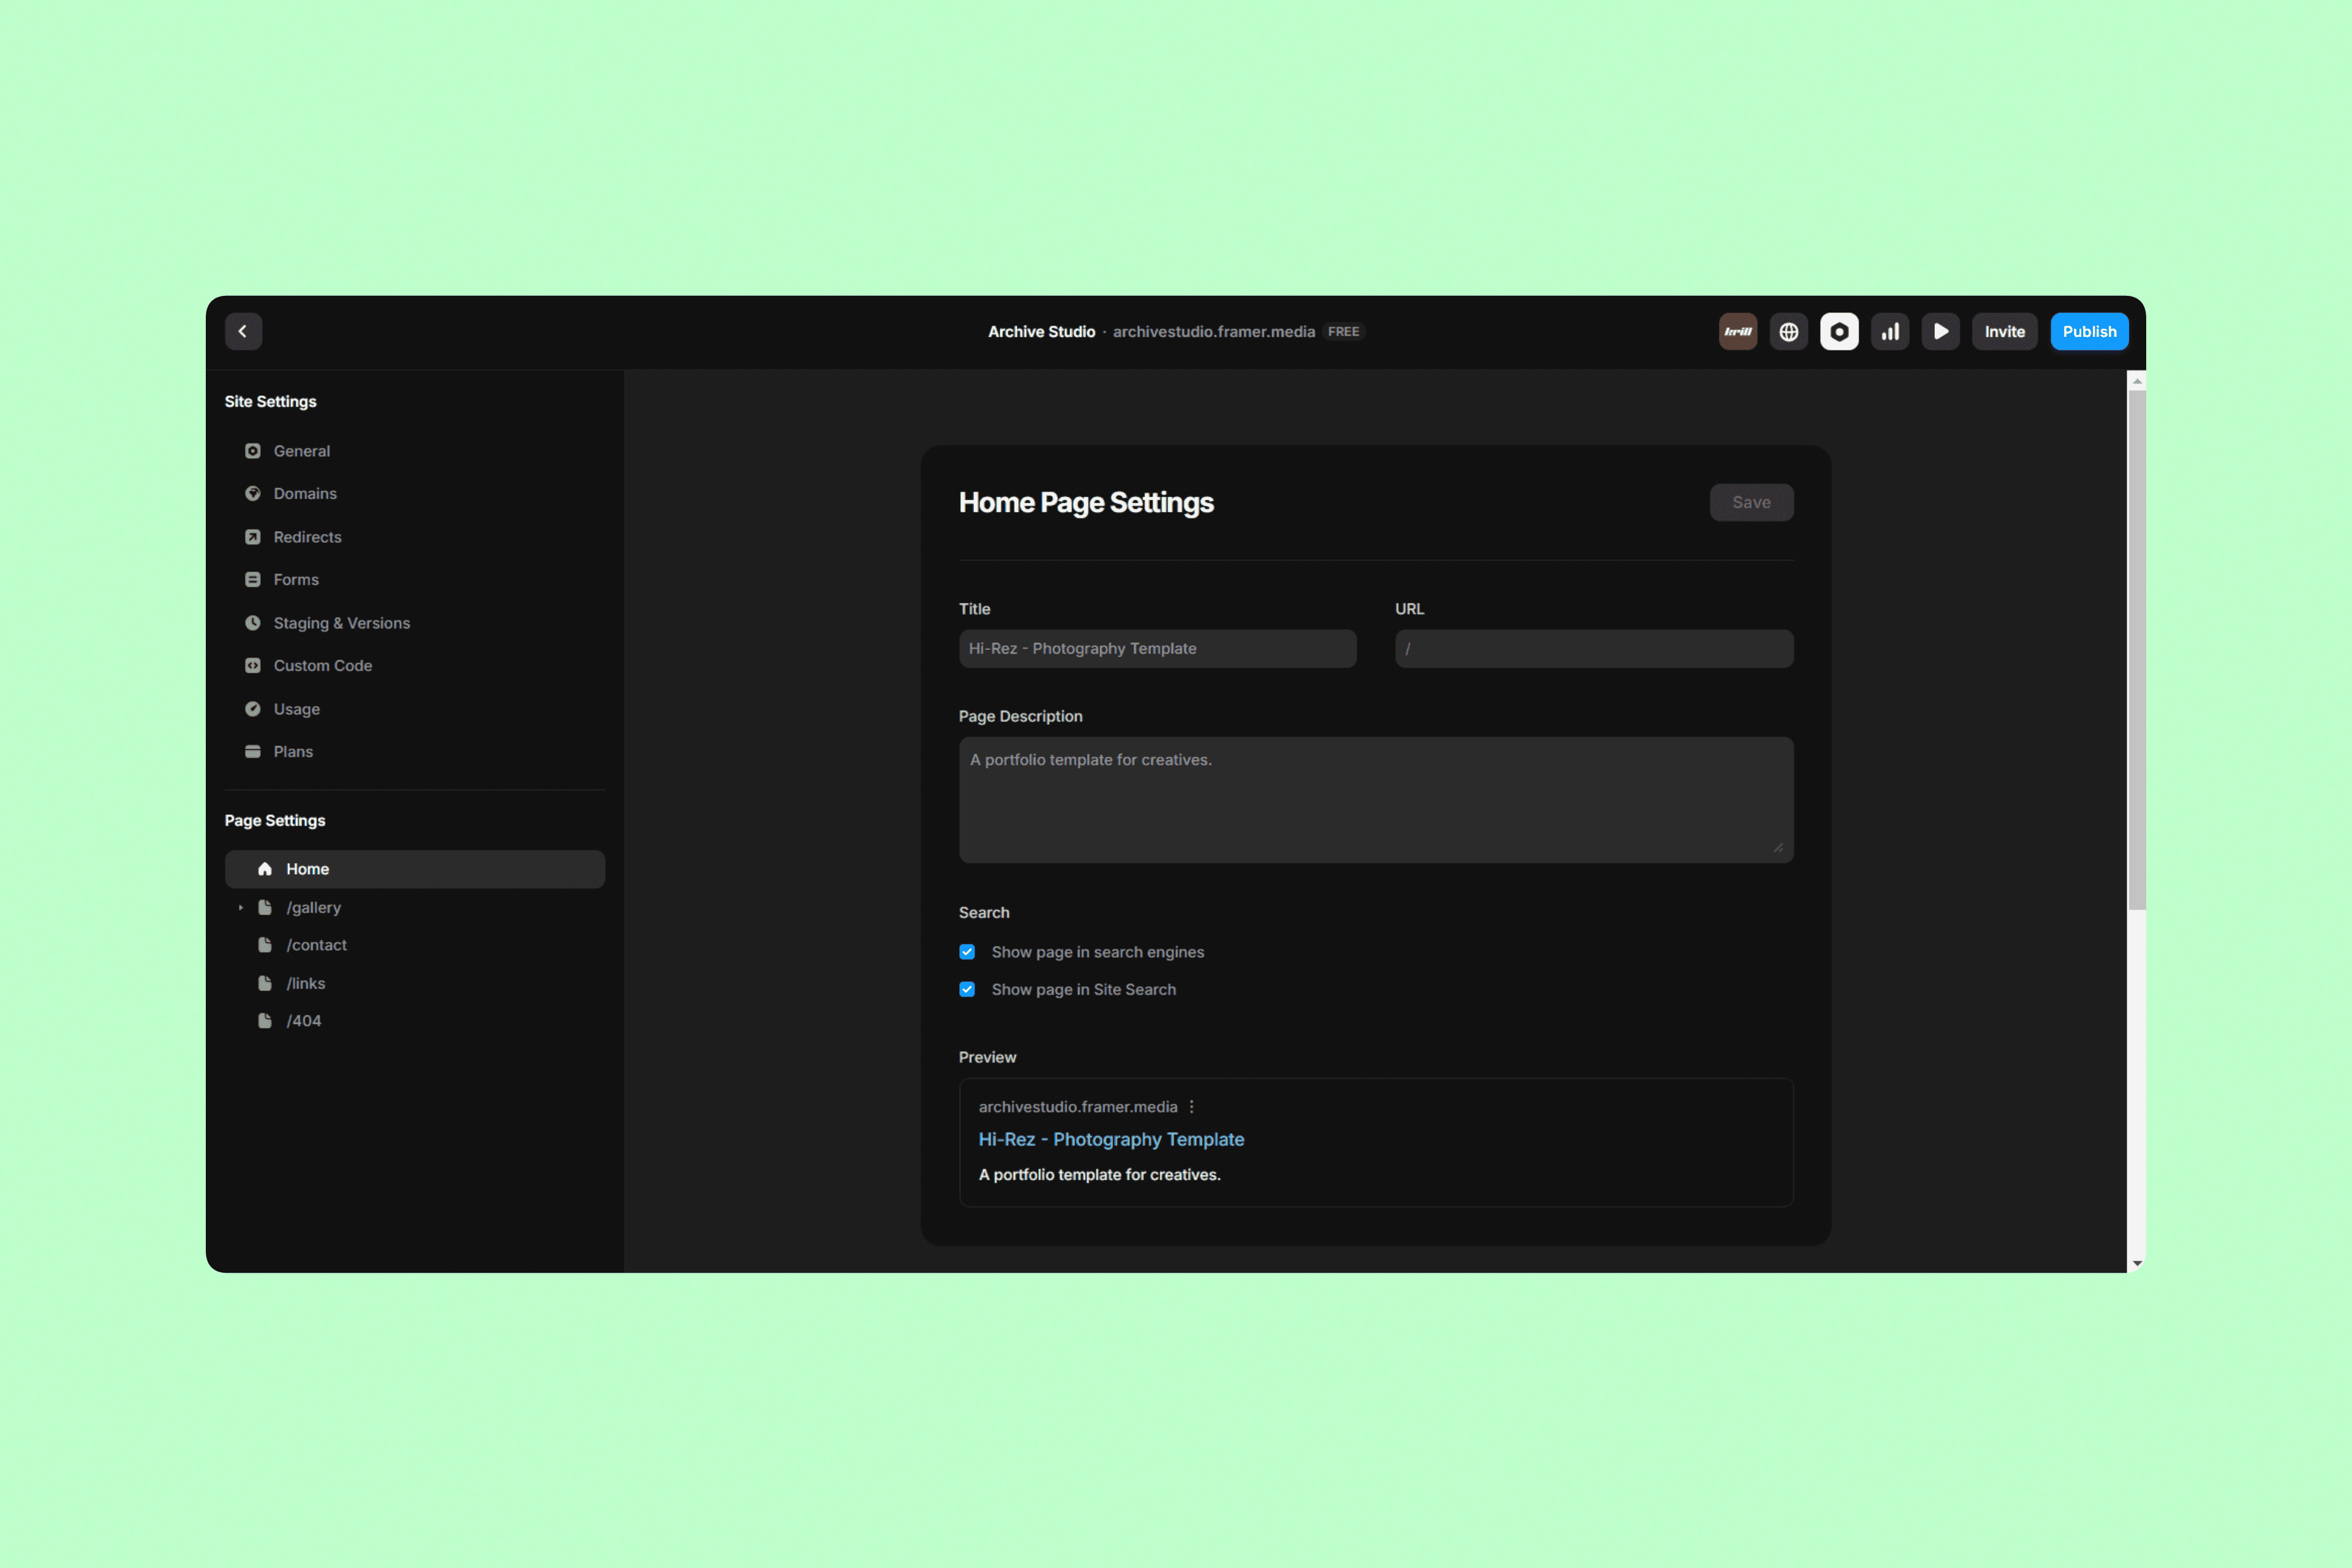This screenshot has width=2352, height=1568.
Task: Click the scrollbar down arrow
Action: (x=2136, y=1263)
